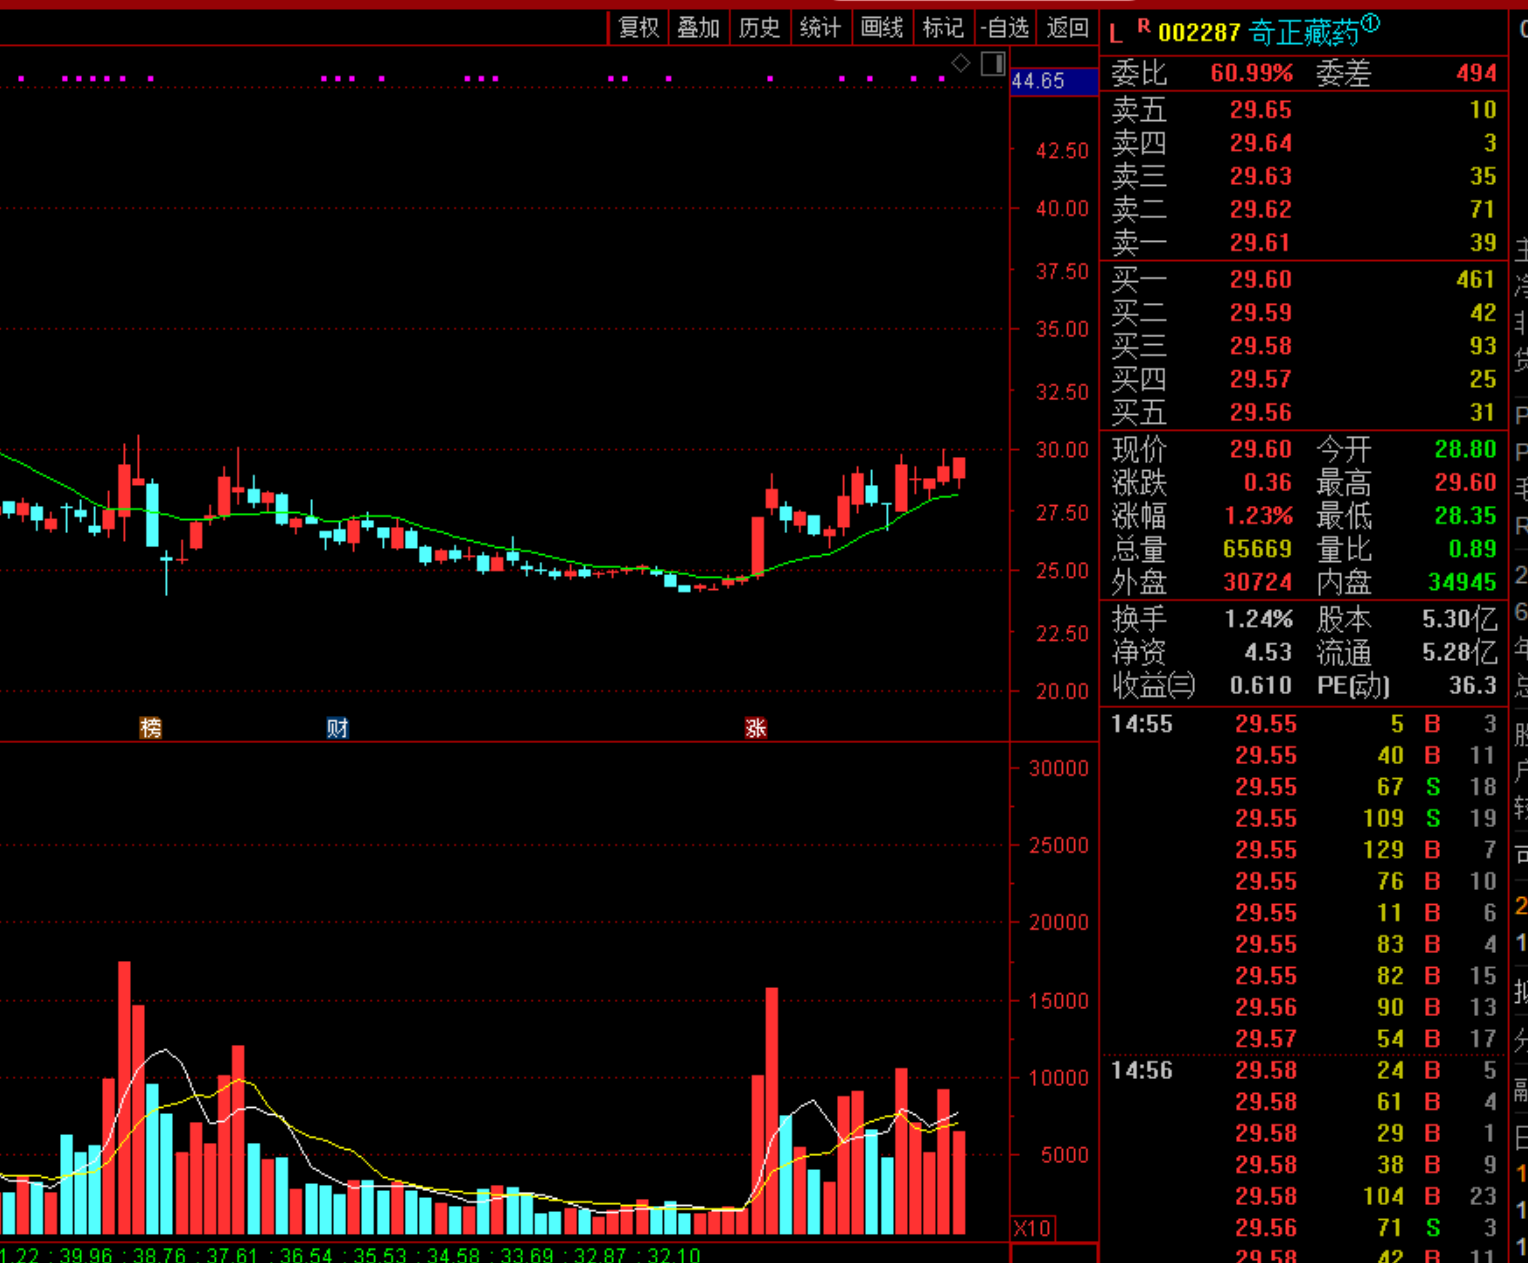Click the tallest red volume bar near 涨 marker
1528x1263 pixels.
(x=771, y=1110)
